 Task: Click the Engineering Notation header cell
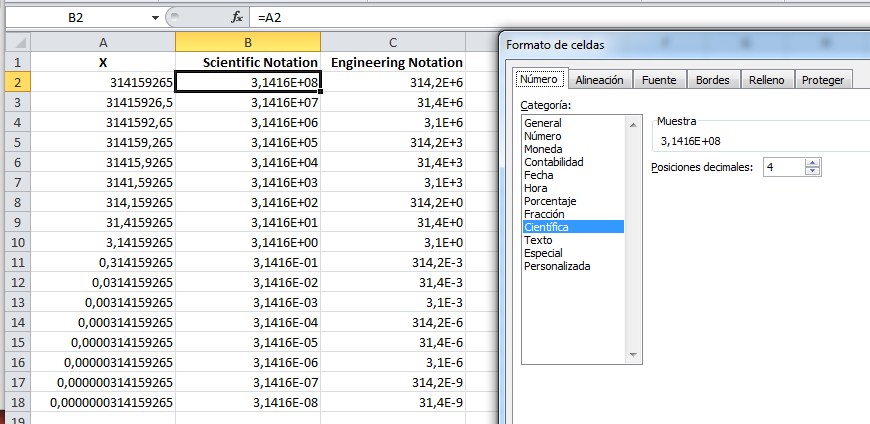pyautogui.click(x=393, y=63)
